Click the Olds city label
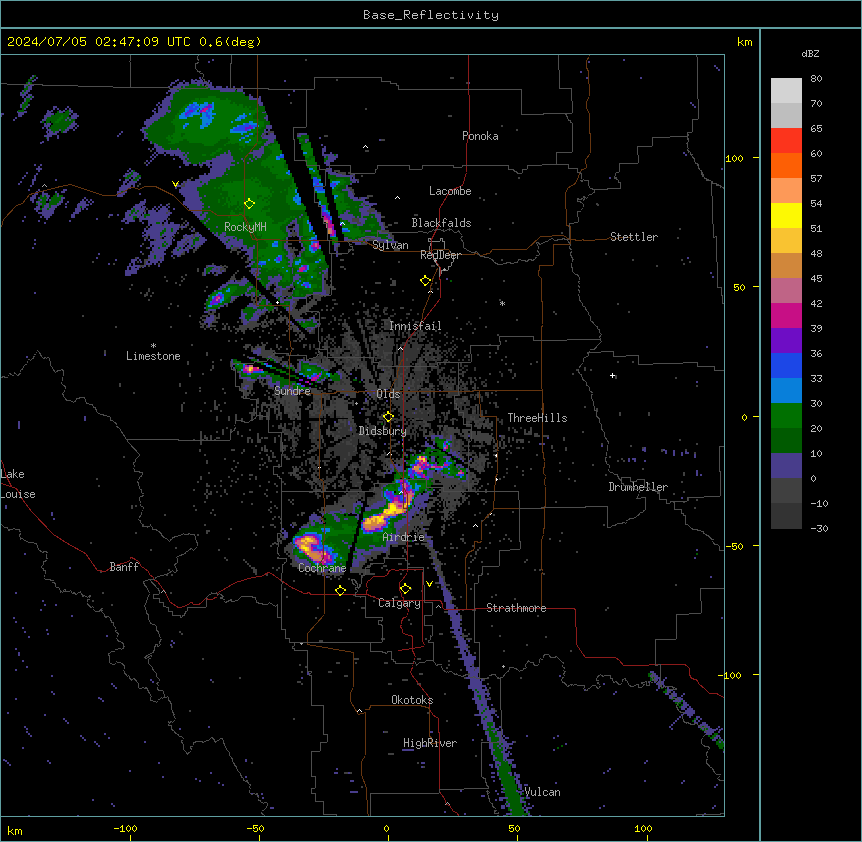This screenshot has width=862, height=842. (x=388, y=394)
